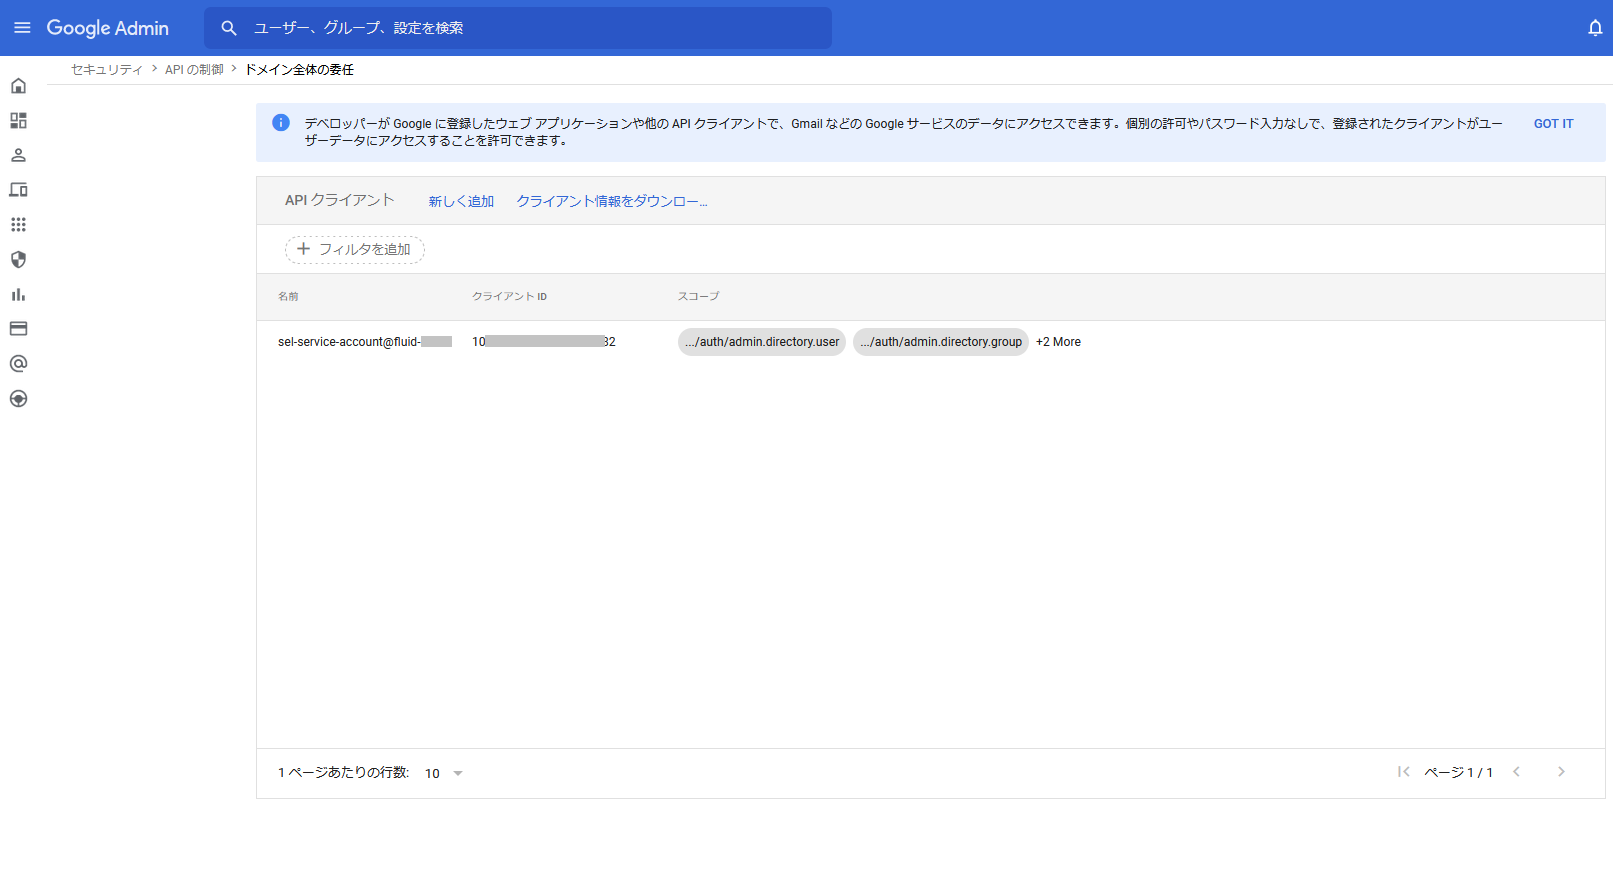Open Apps grid sidebar icon
1613x882 pixels.
point(18,225)
